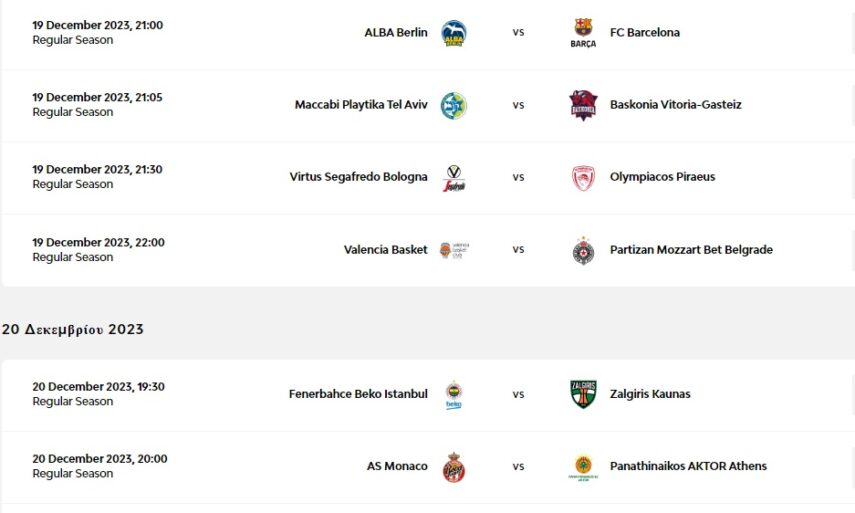Click the ALBA Berlin team logo
The width and height of the screenshot is (855, 513).
(x=454, y=33)
